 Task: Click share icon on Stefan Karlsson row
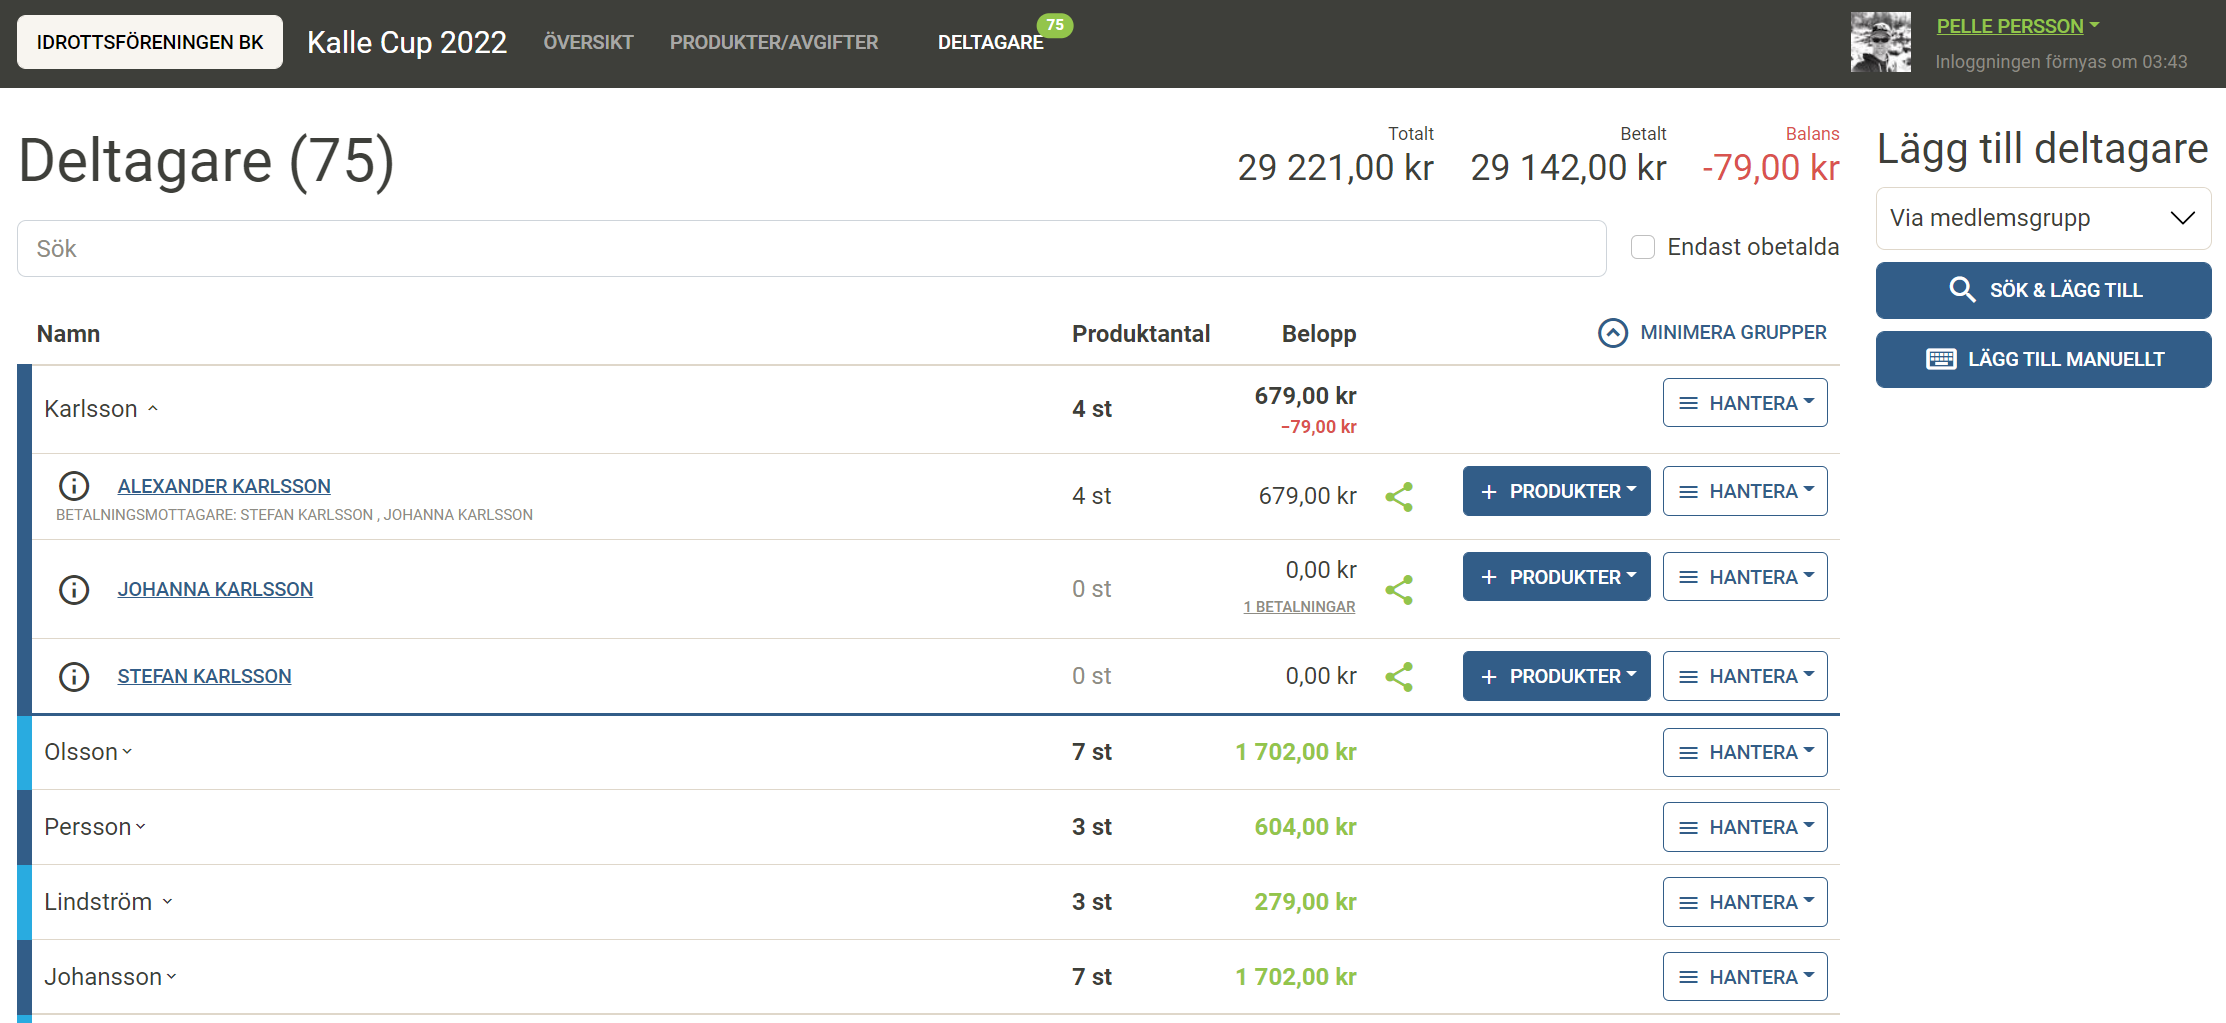1399,677
